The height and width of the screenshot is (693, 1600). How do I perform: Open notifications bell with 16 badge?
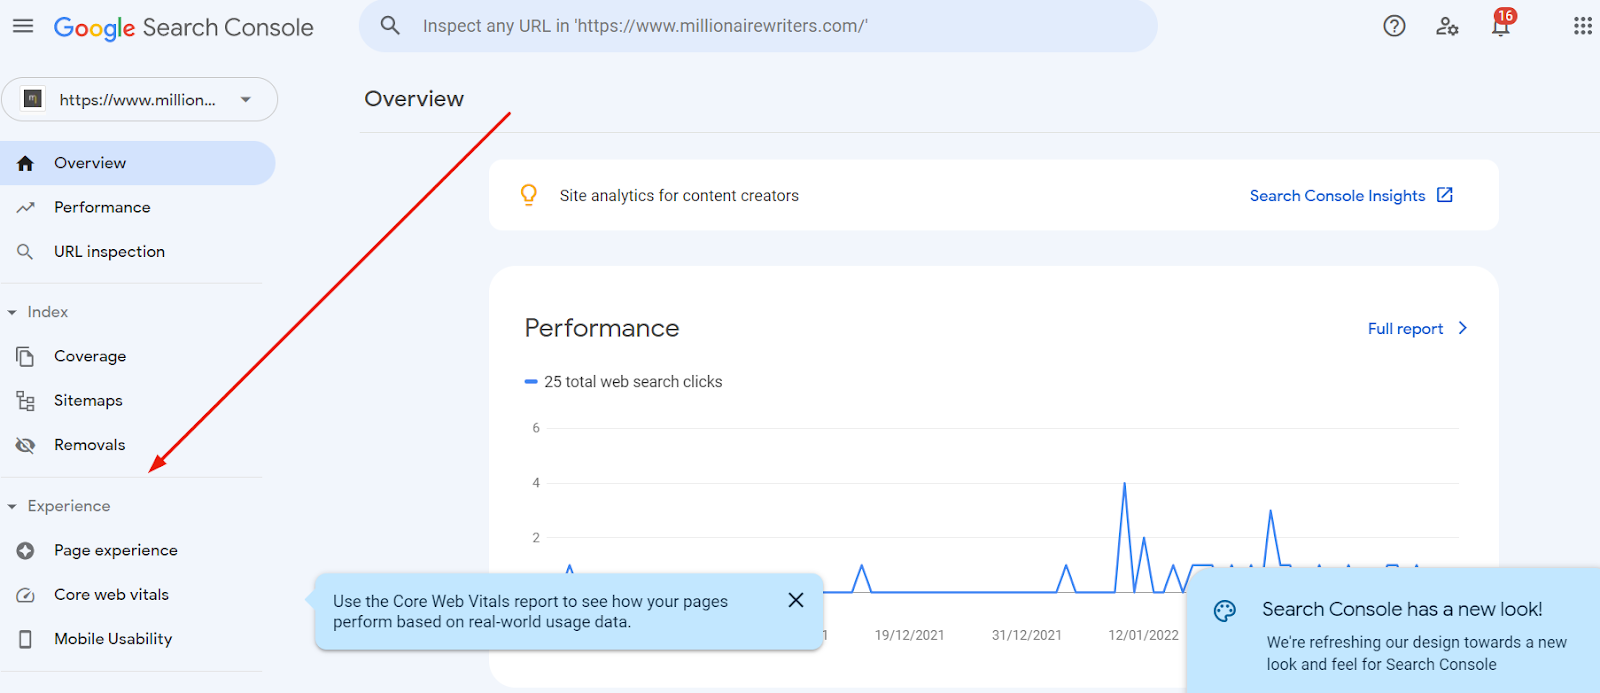coord(1501,24)
